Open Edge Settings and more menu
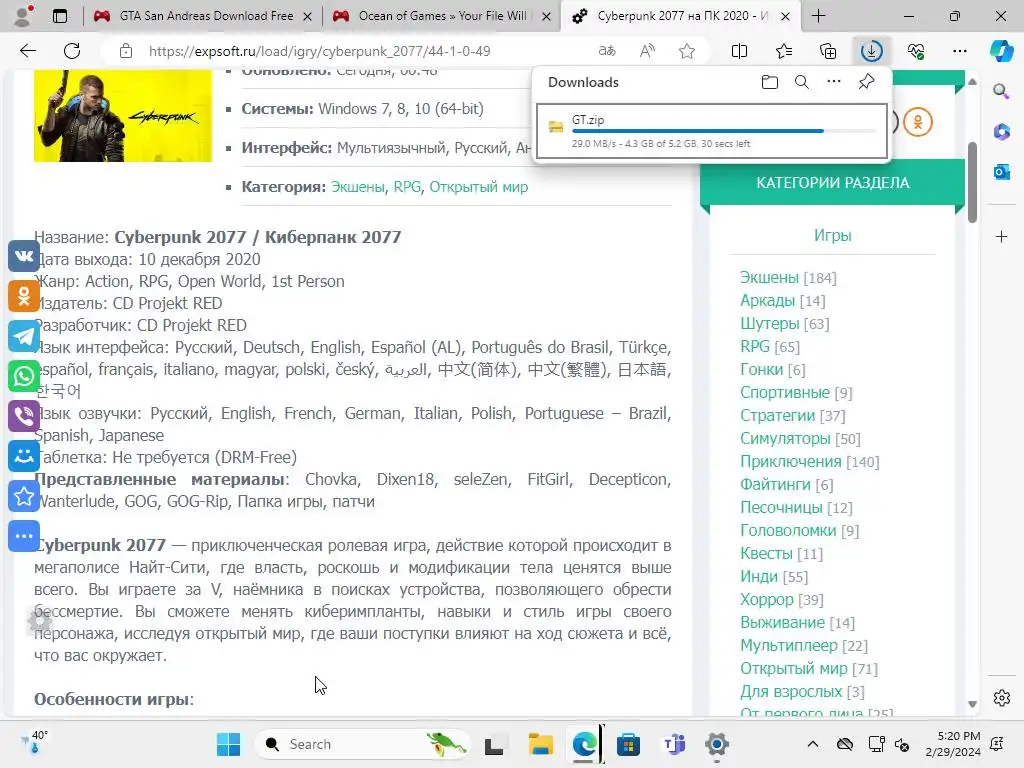 [959, 51]
